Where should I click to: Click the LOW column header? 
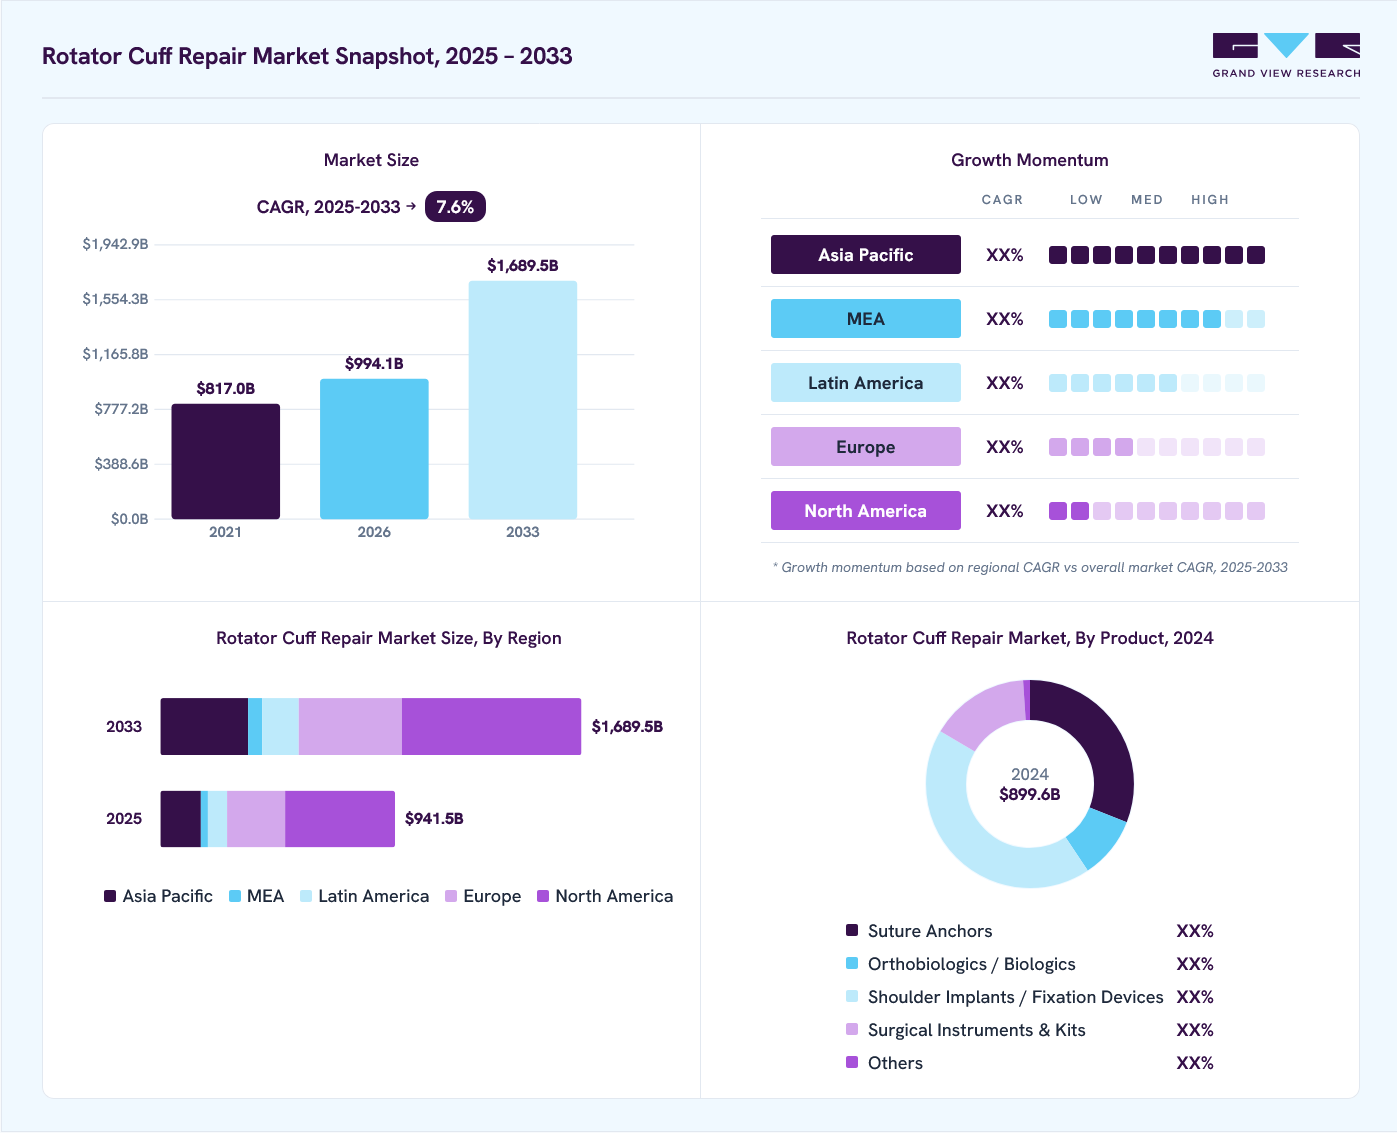tap(1086, 200)
